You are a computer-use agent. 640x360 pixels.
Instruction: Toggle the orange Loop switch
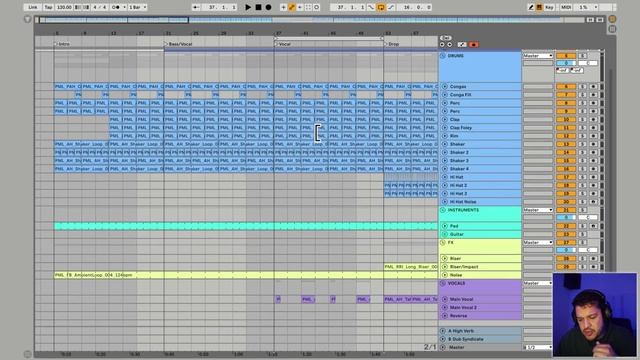[x=380, y=7]
